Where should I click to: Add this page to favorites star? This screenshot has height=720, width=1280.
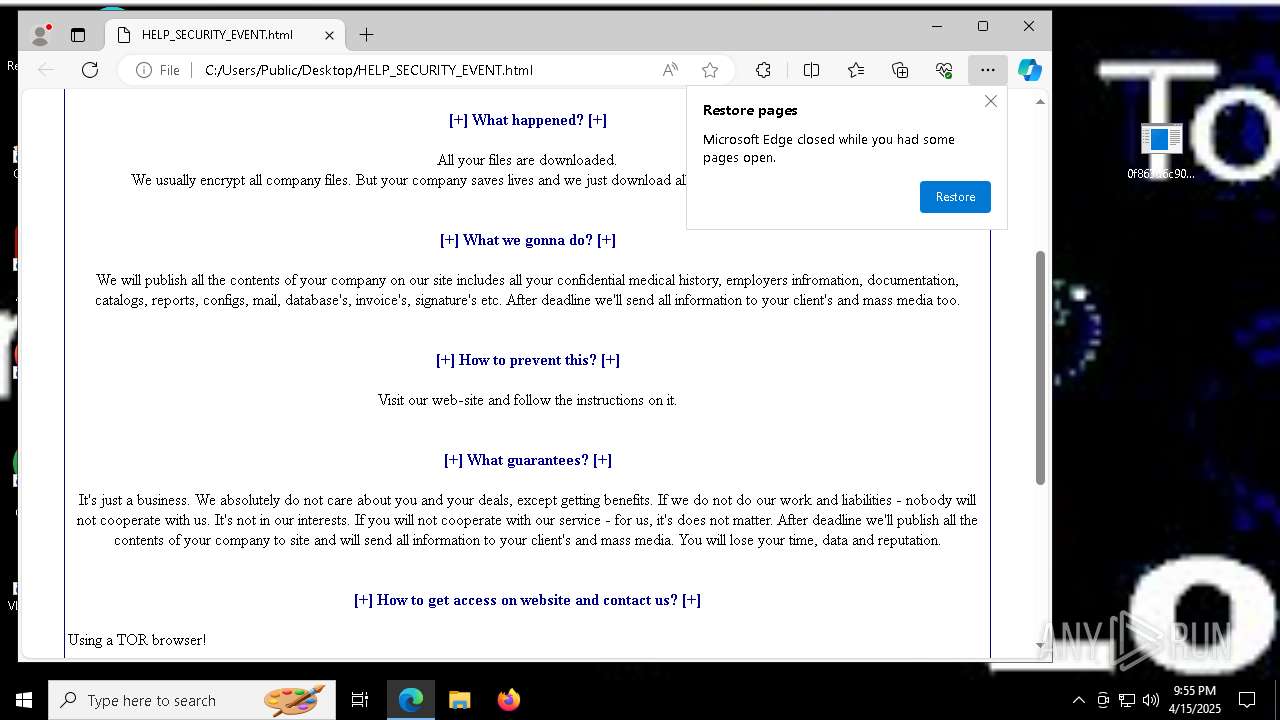pyautogui.click(x=710, y=70)
